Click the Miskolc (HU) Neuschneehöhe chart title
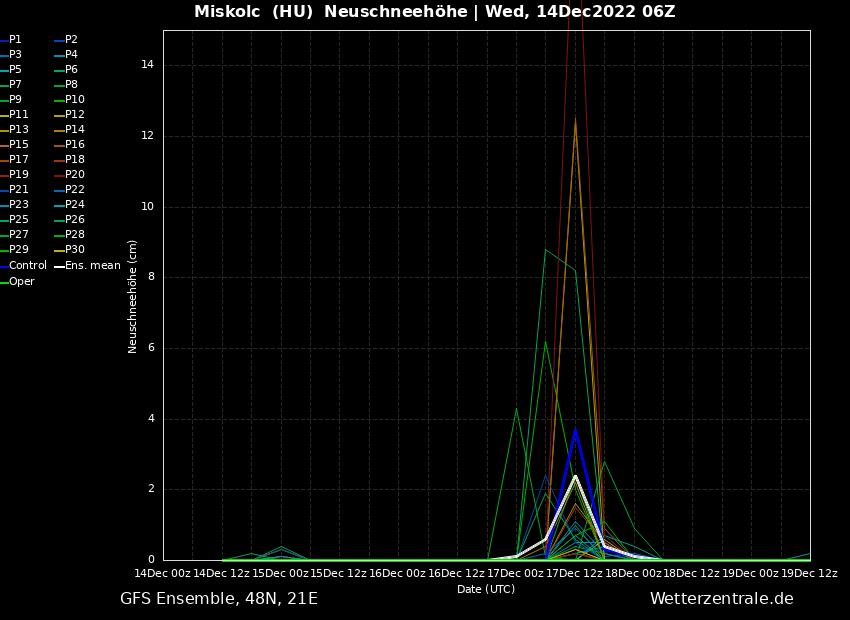850x620 pixels. (434, 12)
